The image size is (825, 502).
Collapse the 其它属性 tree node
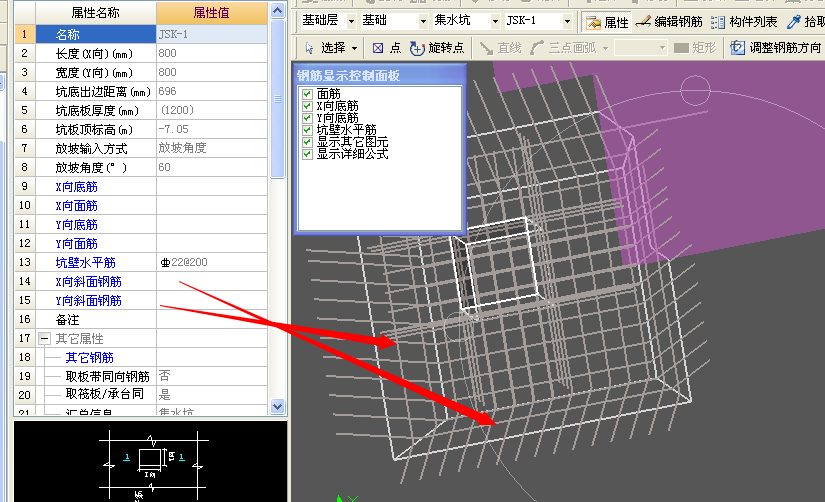(44, 338)
